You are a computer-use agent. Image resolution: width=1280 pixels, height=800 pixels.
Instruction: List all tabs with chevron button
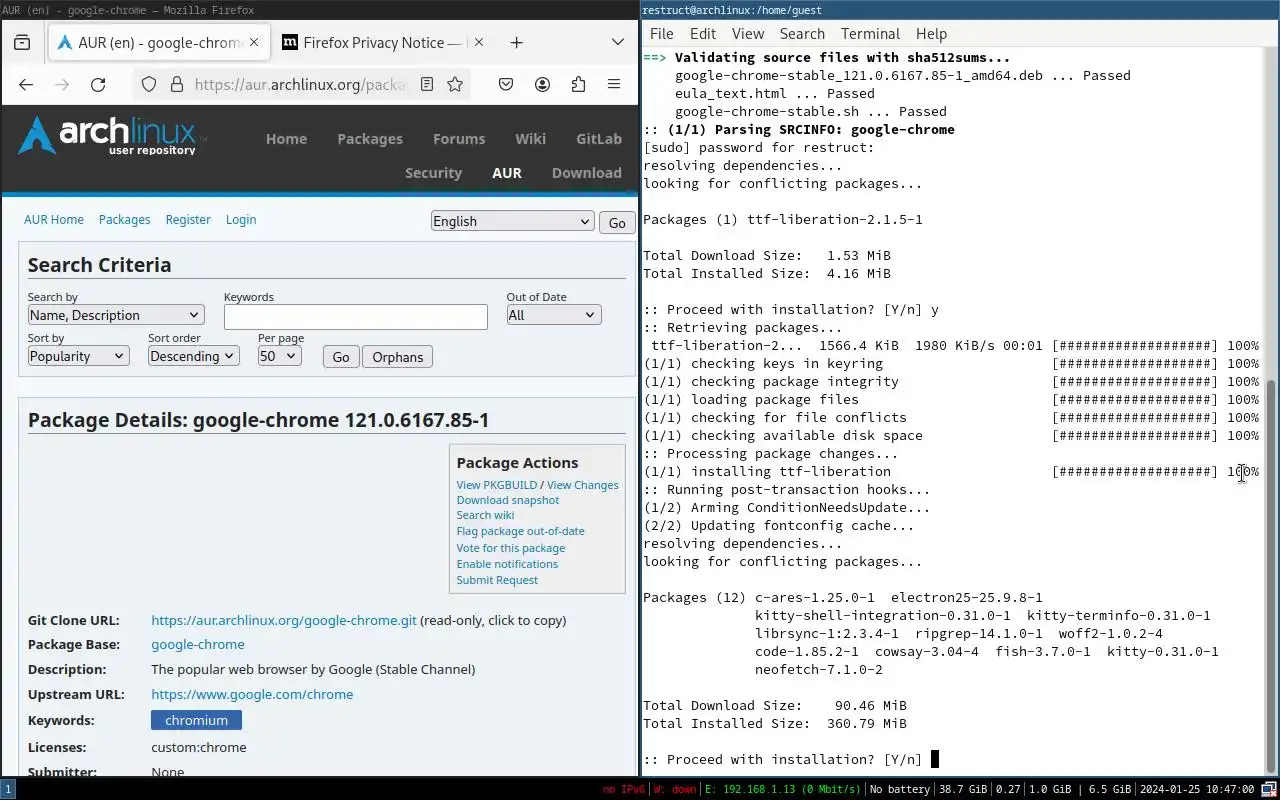coord(618,43)
